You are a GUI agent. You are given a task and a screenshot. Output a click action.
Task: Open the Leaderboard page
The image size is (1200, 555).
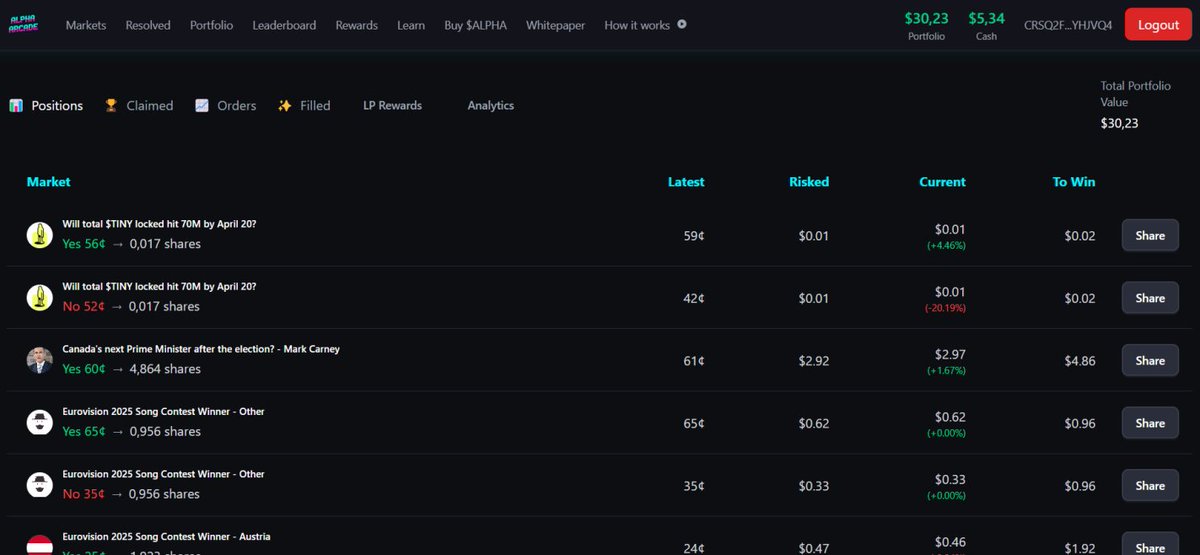point(284,25)
